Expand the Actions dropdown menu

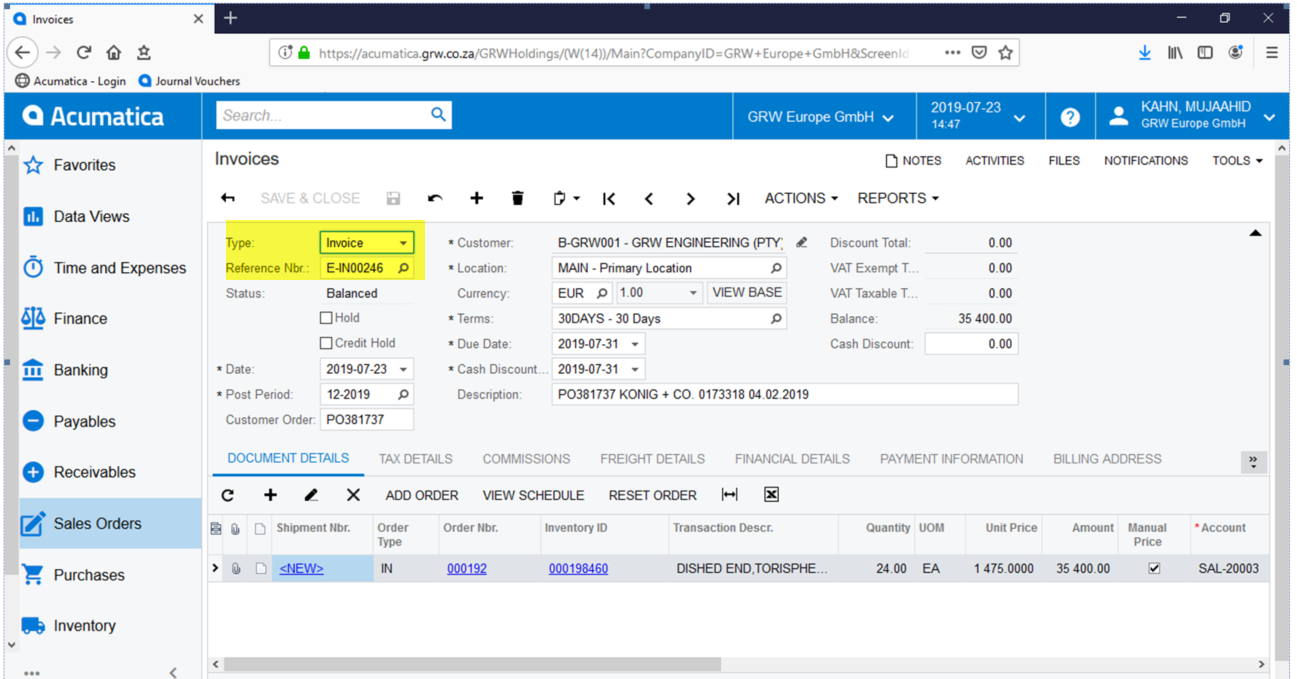(801, 198)
